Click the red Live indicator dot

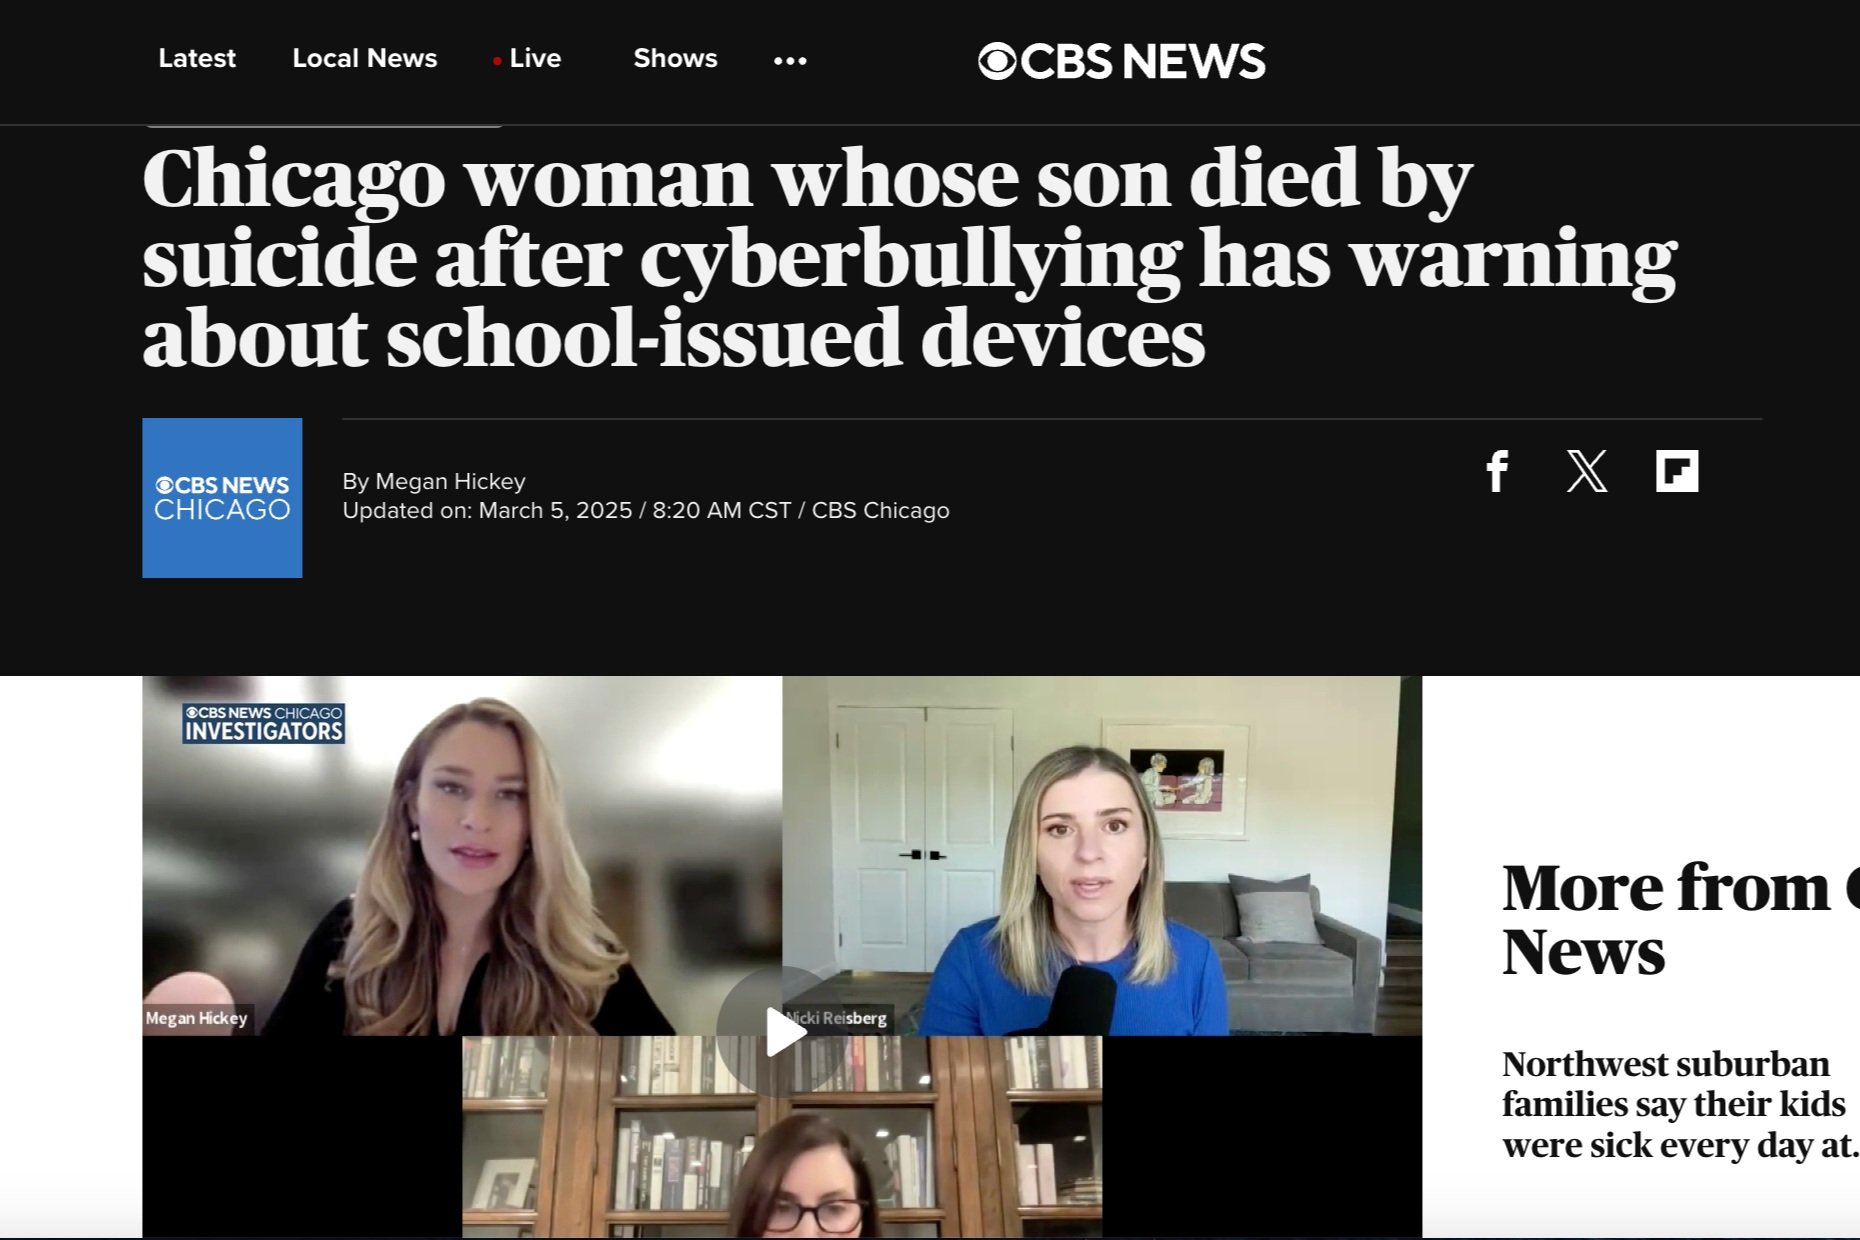[x=497, y=61]
